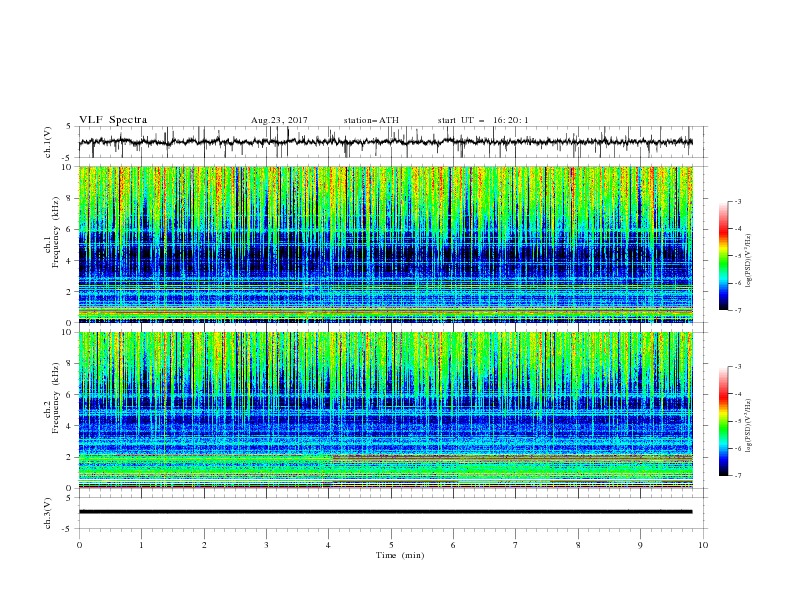The image size is (792, 612).
Task: Click the "-7" tick on the ch.1 colorbar
Action: (x=737, y=310)
